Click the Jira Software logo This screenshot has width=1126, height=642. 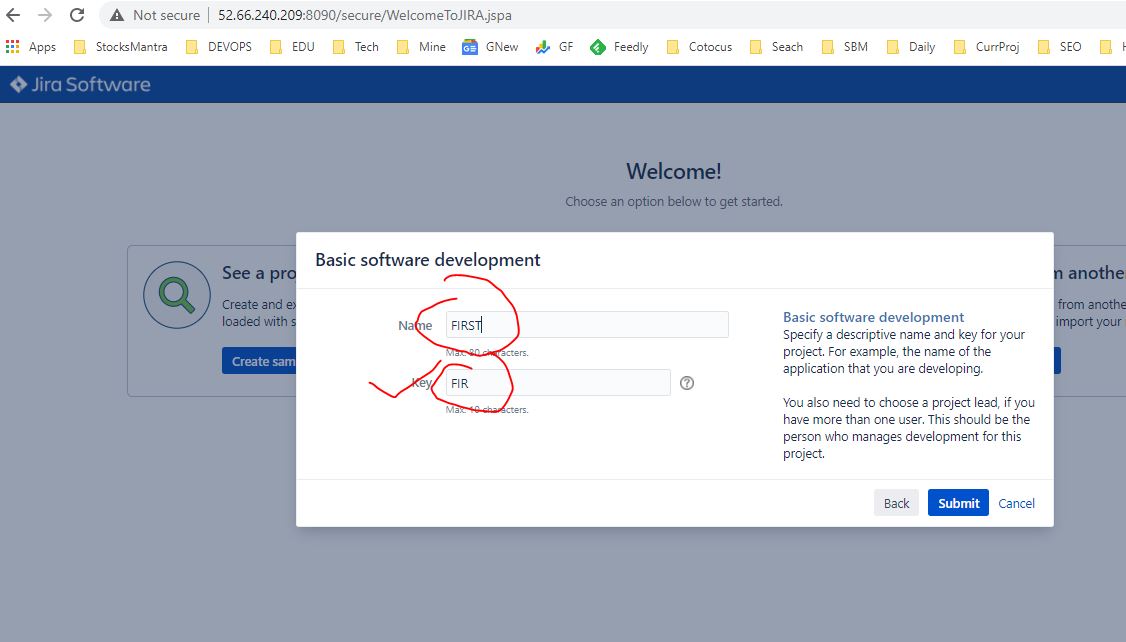click(81, 85)
